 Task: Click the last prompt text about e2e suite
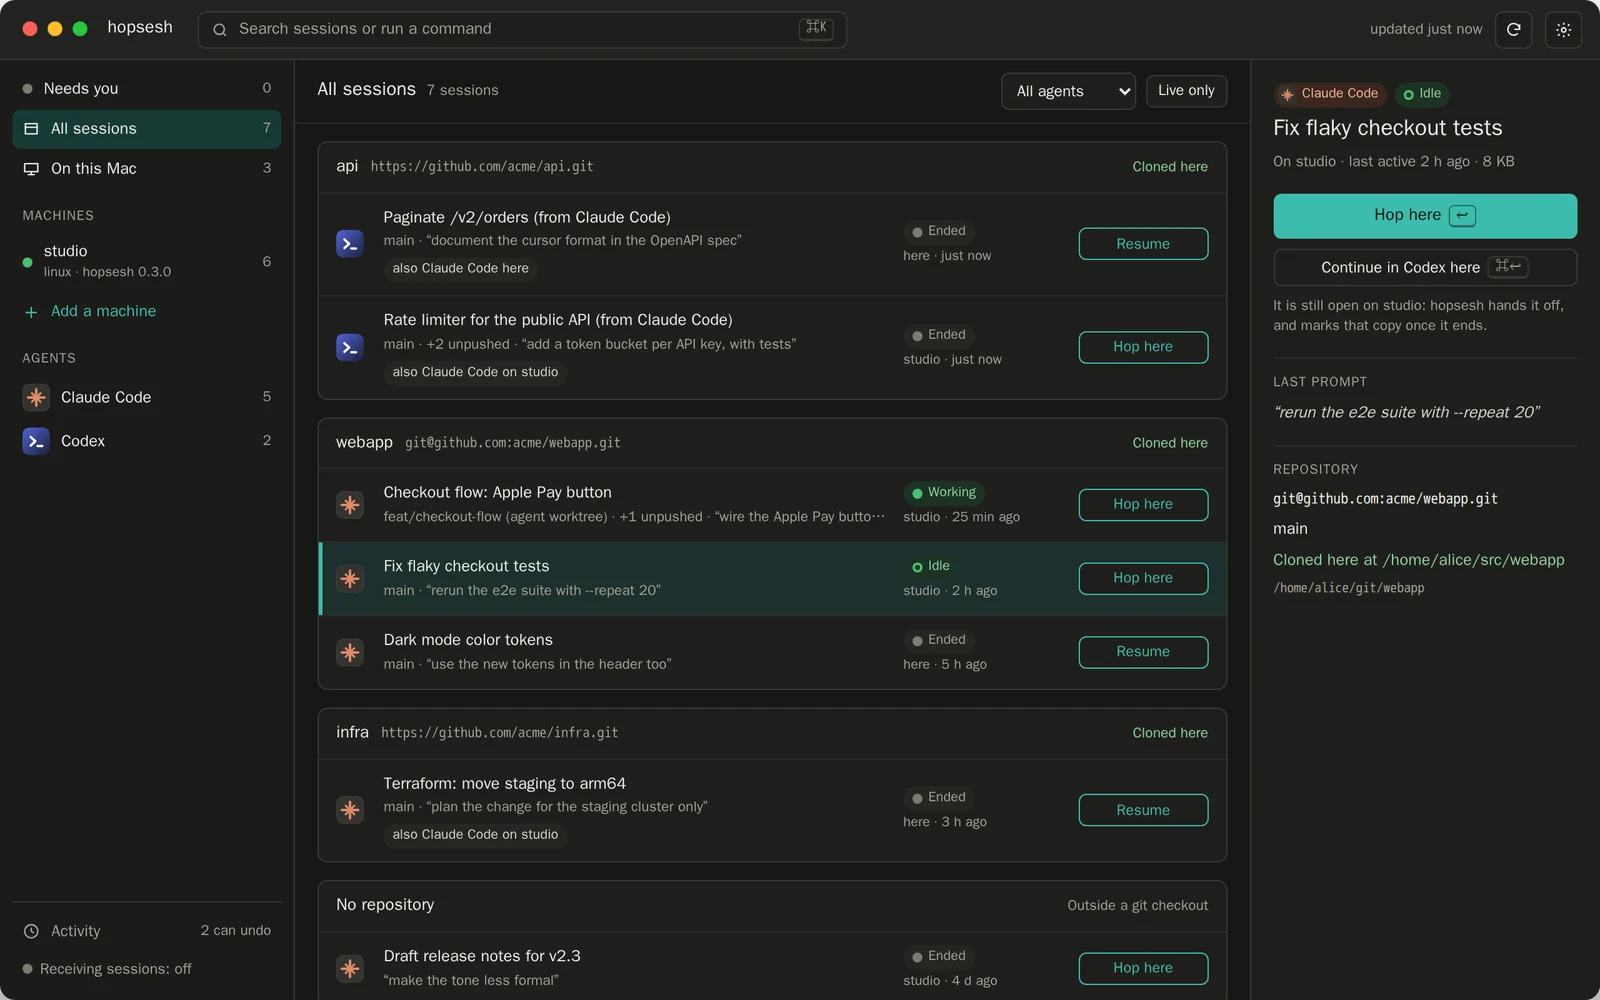point(1407,413)
